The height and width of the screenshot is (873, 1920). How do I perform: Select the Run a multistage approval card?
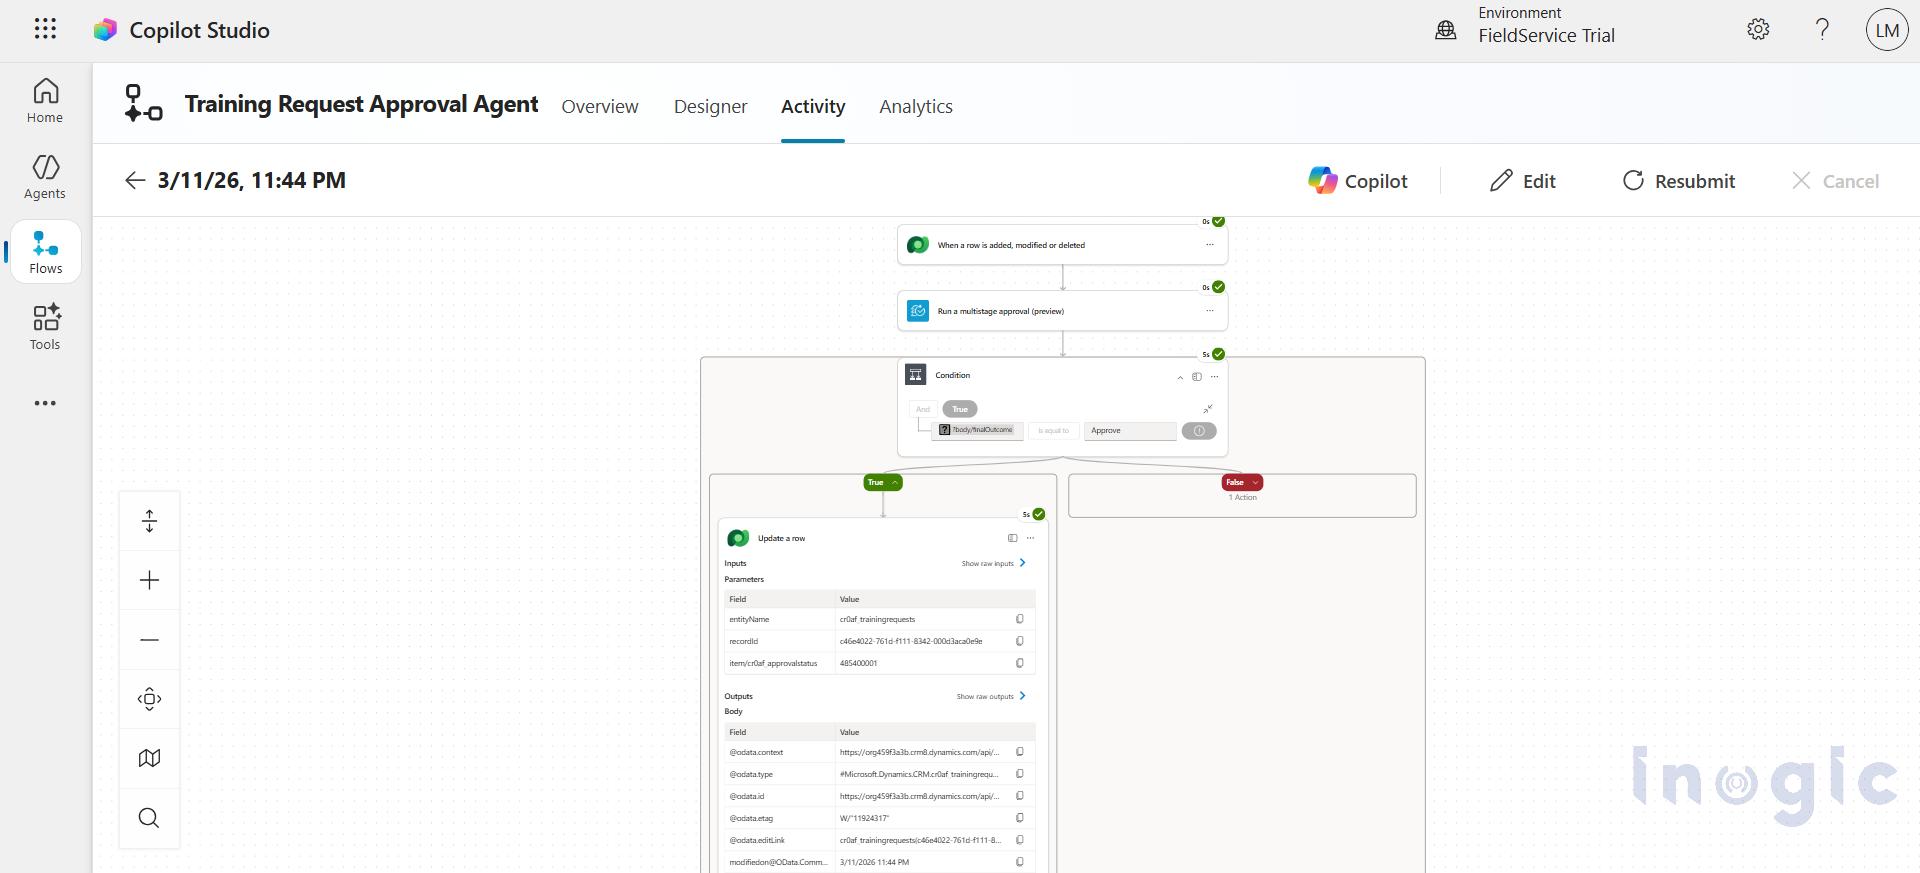point(1062,311)
